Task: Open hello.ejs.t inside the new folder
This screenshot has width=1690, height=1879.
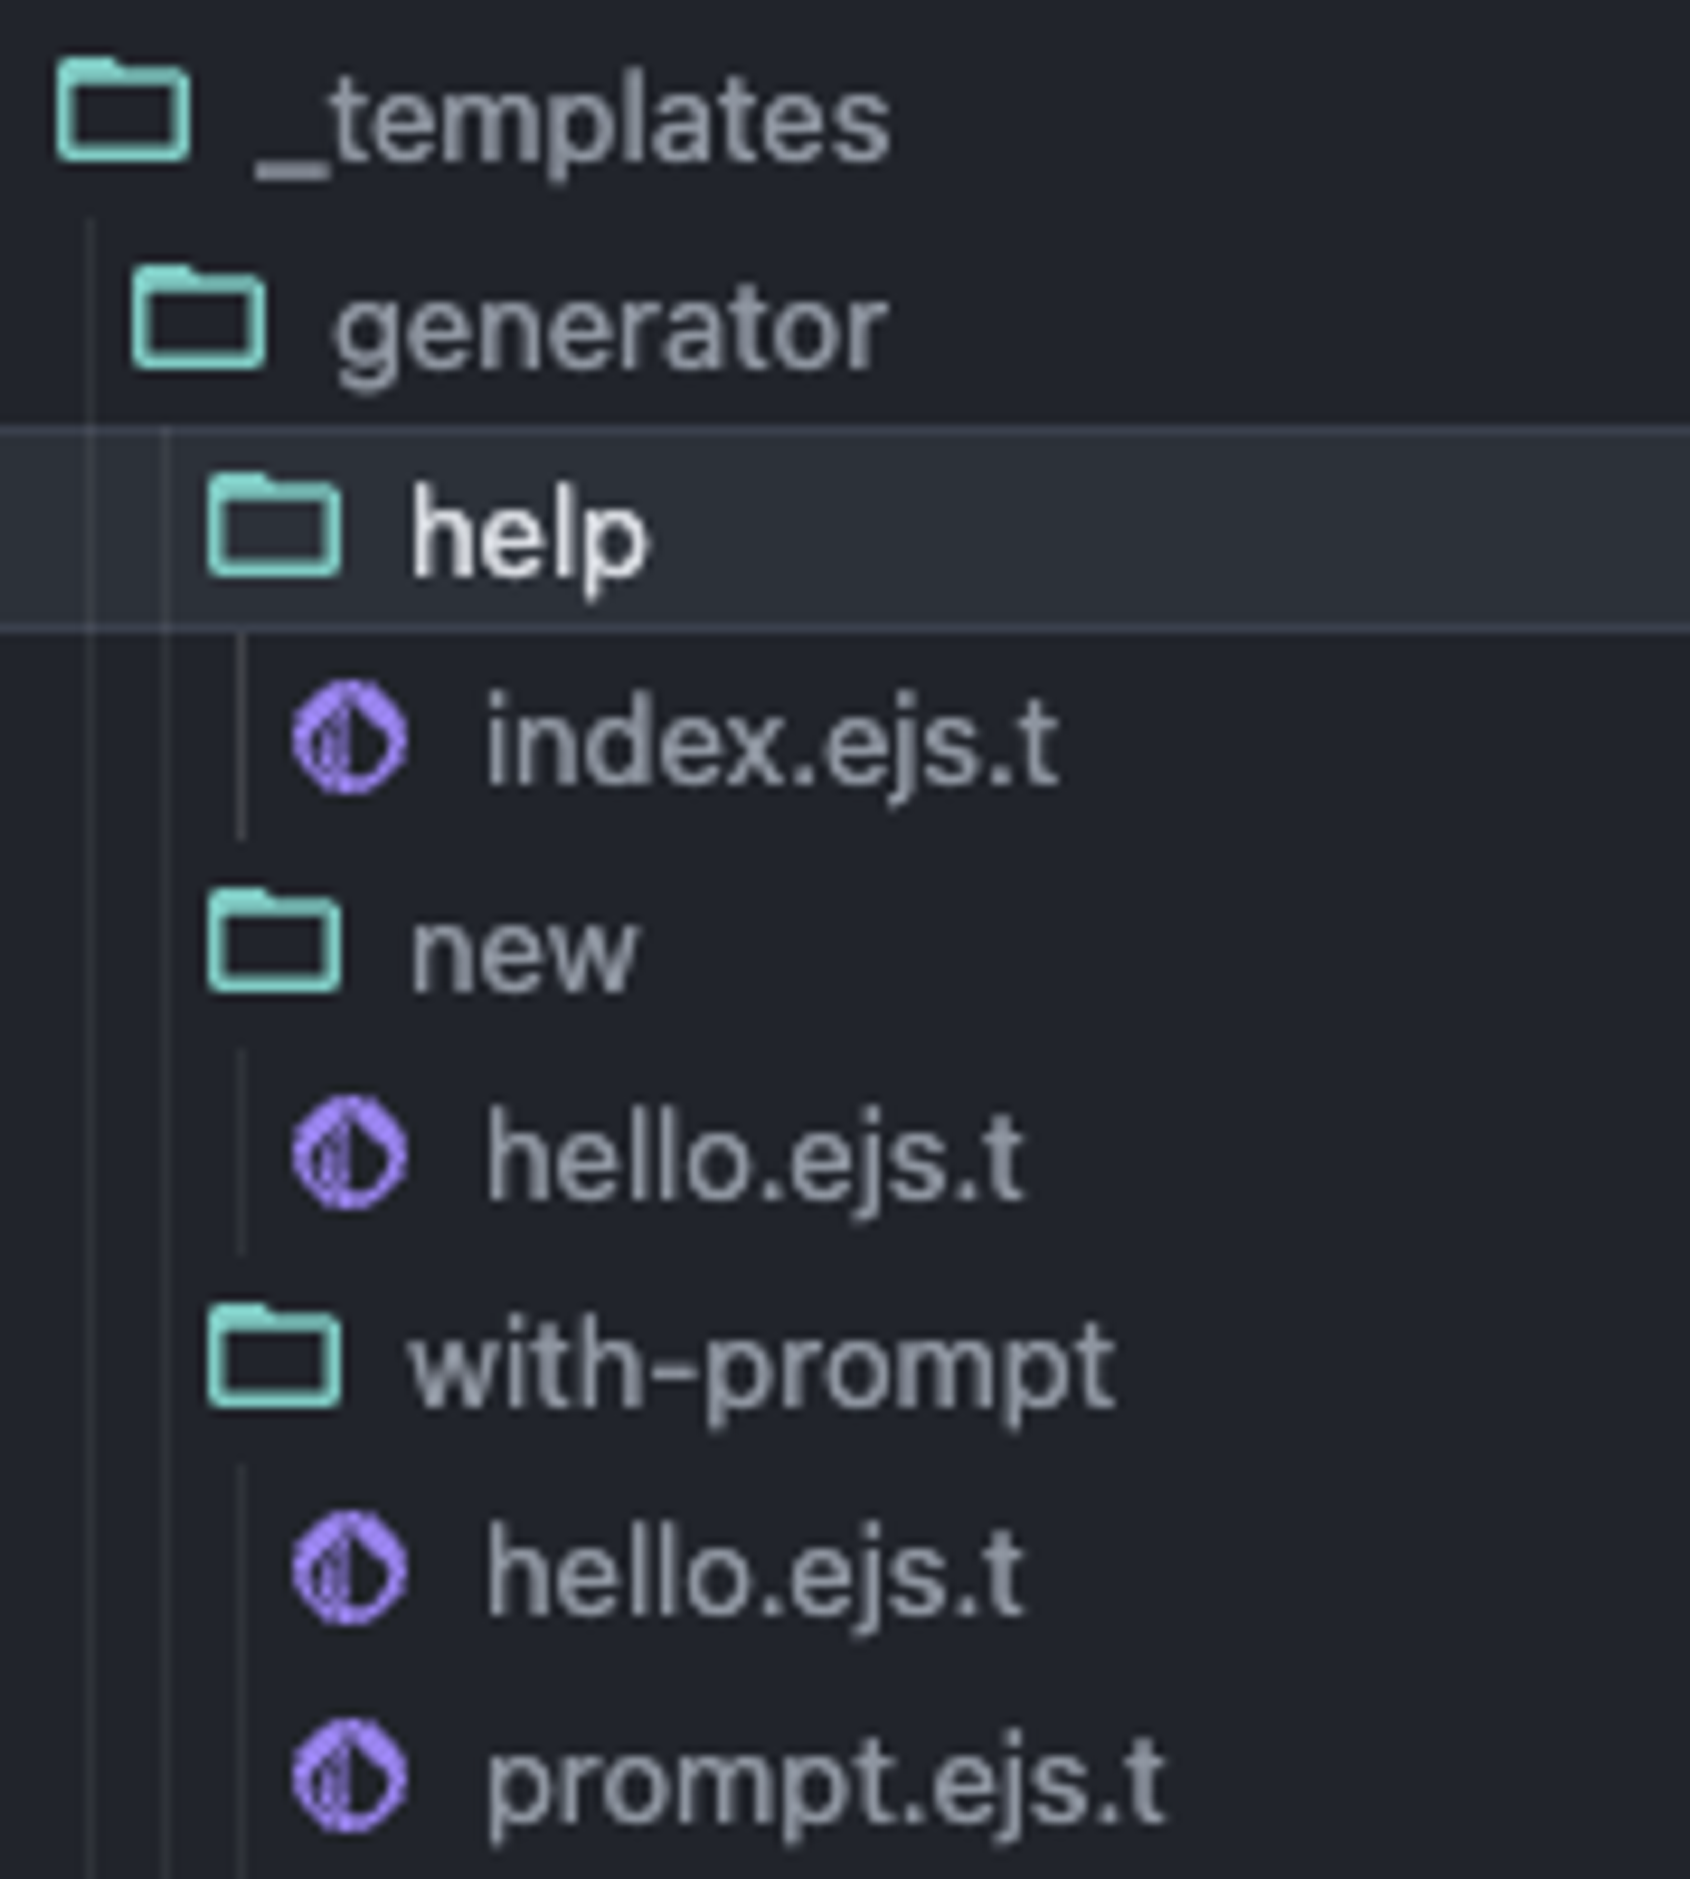Action: (755, 1160)
